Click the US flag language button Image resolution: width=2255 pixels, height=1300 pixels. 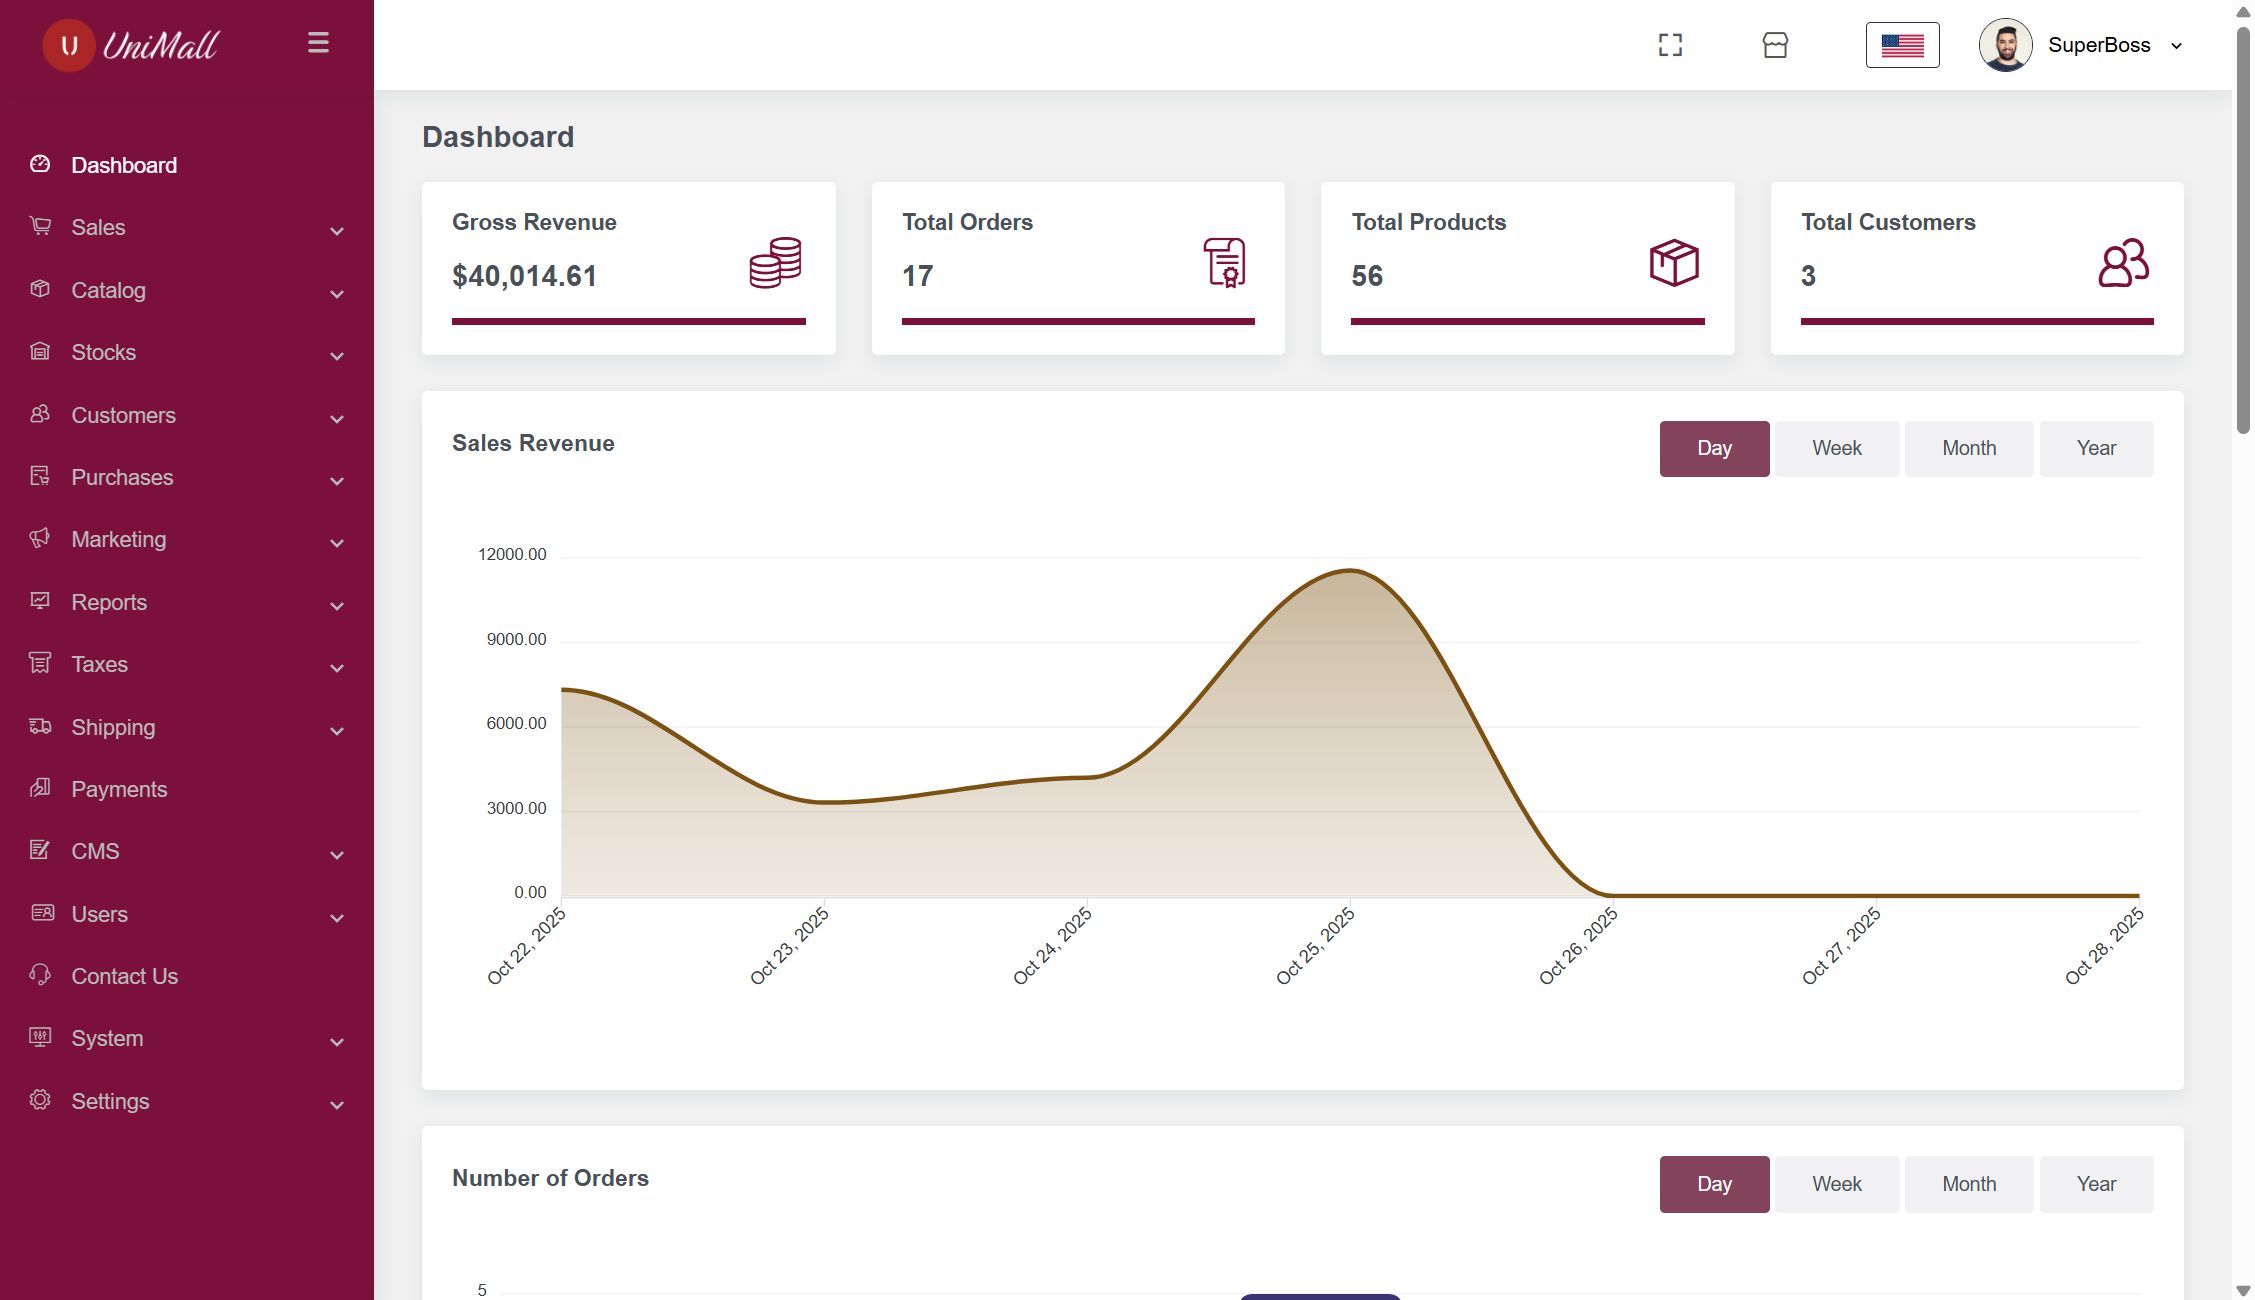[x=1902, y=45]
